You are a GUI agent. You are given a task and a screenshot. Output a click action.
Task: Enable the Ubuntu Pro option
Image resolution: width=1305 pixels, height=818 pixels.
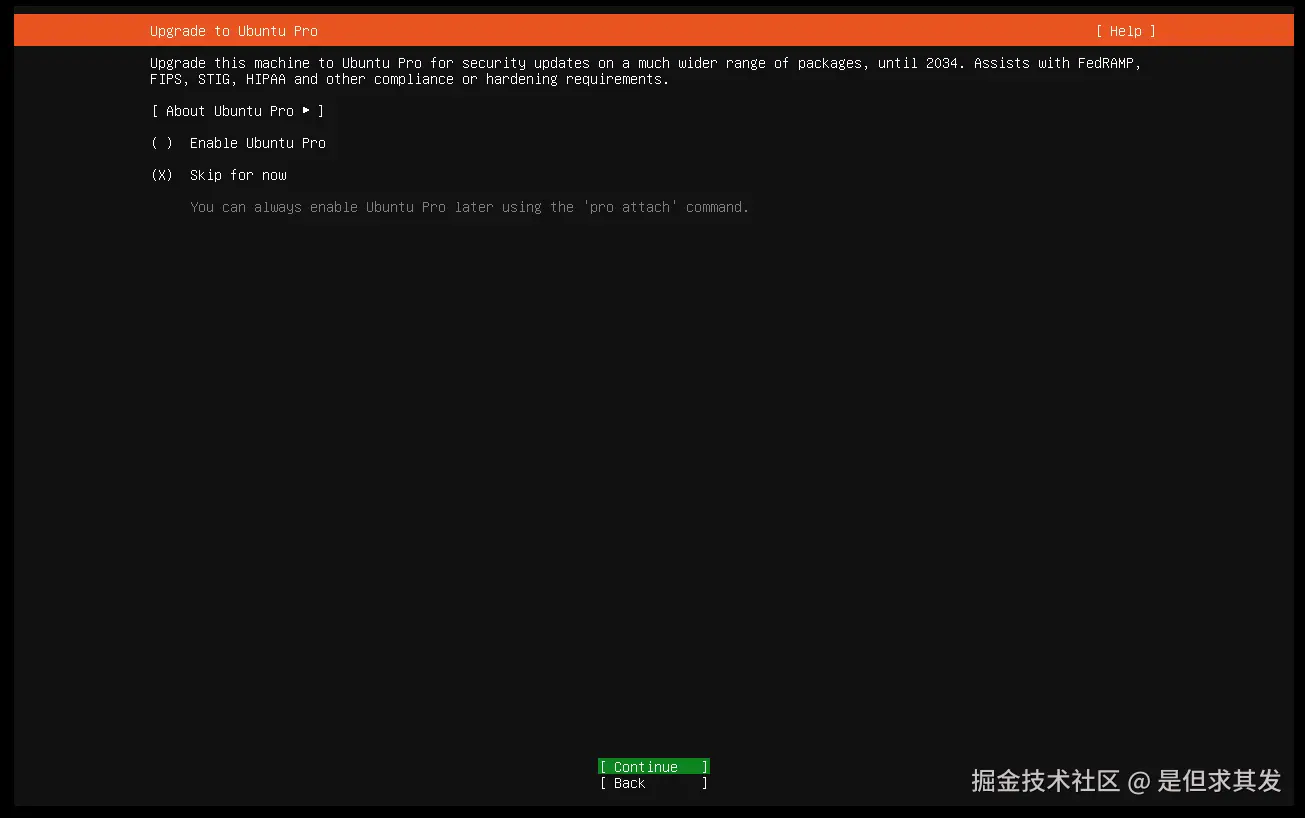[x=256, y=143]
